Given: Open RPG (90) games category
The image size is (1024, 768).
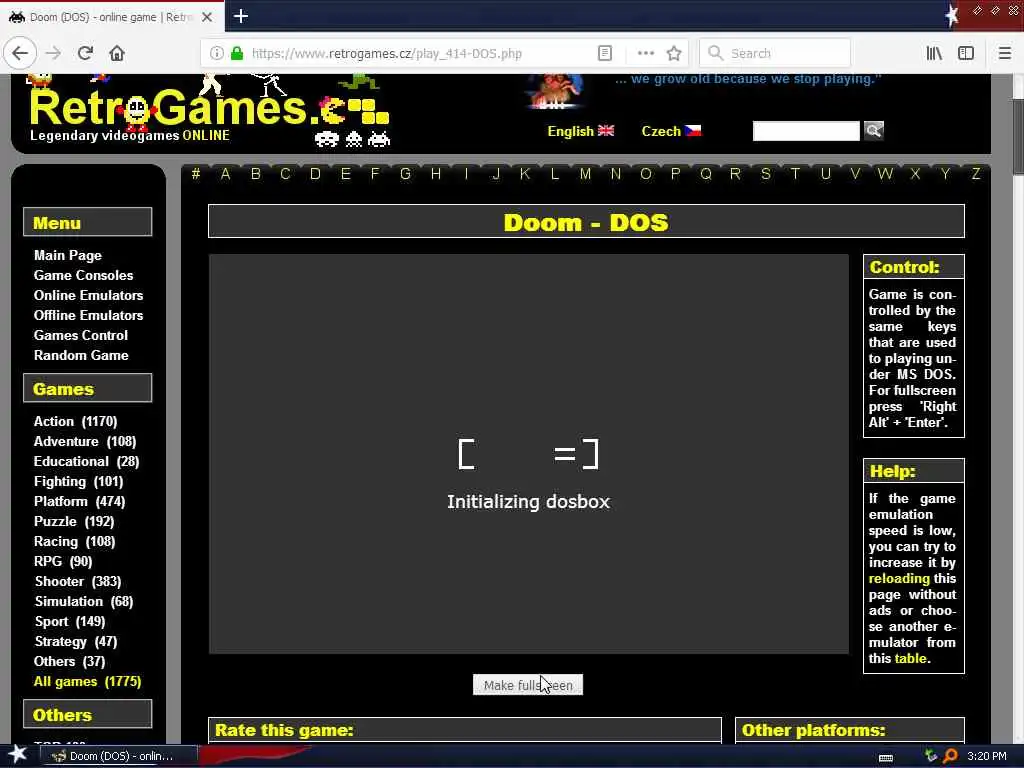Looking at the screenshot, I should (x=63, y=562).
